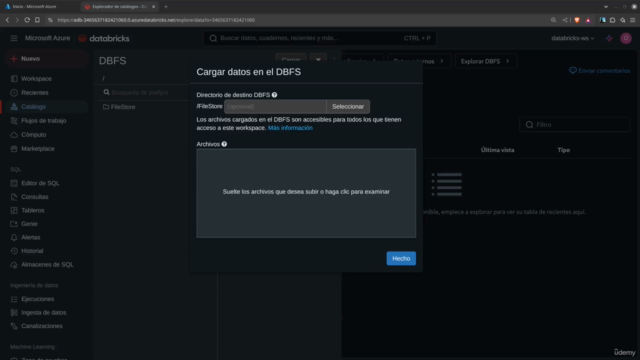Open a new browser tab
This screenshot has width=640, height=360.
pyautogui.click(x=166, y=7)
